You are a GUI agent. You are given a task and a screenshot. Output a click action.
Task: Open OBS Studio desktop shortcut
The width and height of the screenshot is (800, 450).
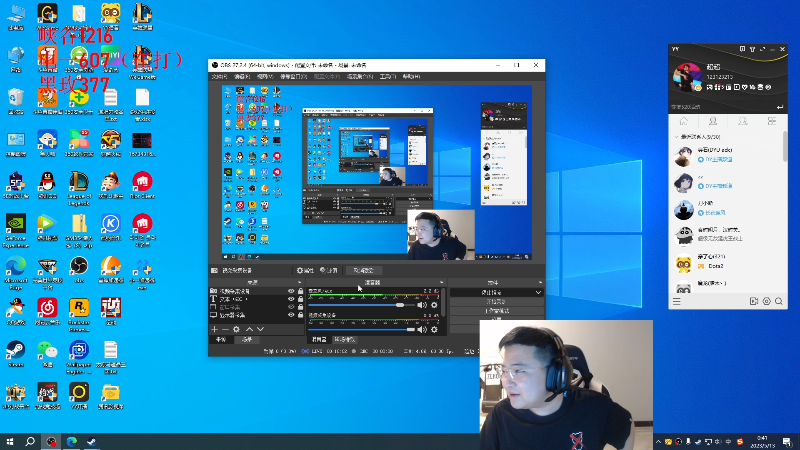point(79,269)
